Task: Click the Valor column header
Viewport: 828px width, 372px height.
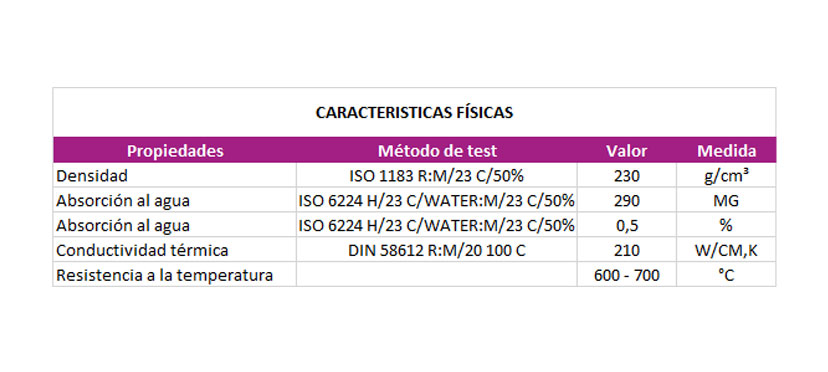Action: (x=627, y=151)
